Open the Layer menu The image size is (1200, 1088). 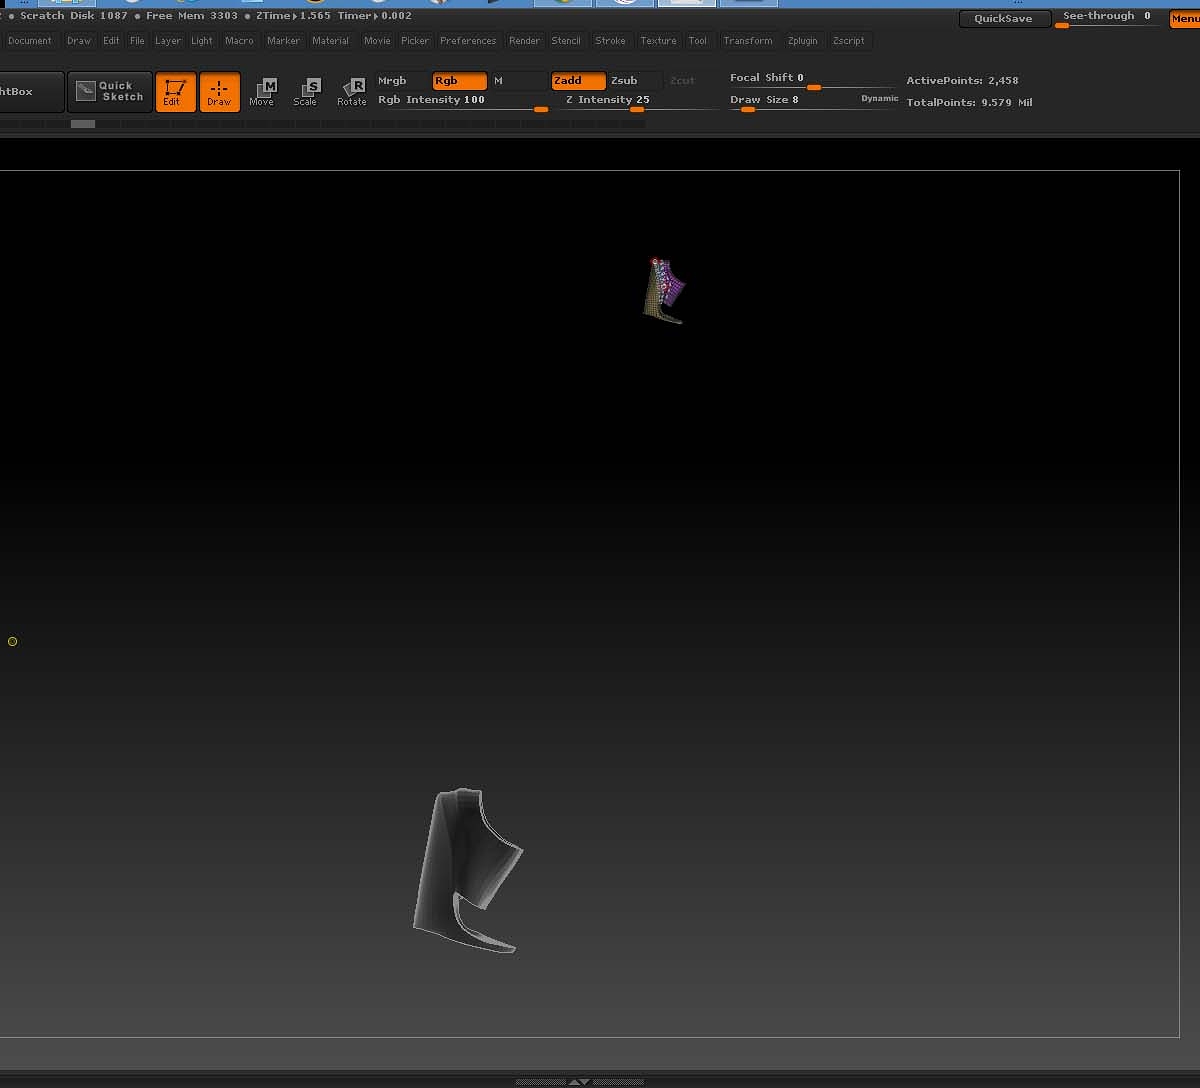pyautogui.click(x=168, y=41)
